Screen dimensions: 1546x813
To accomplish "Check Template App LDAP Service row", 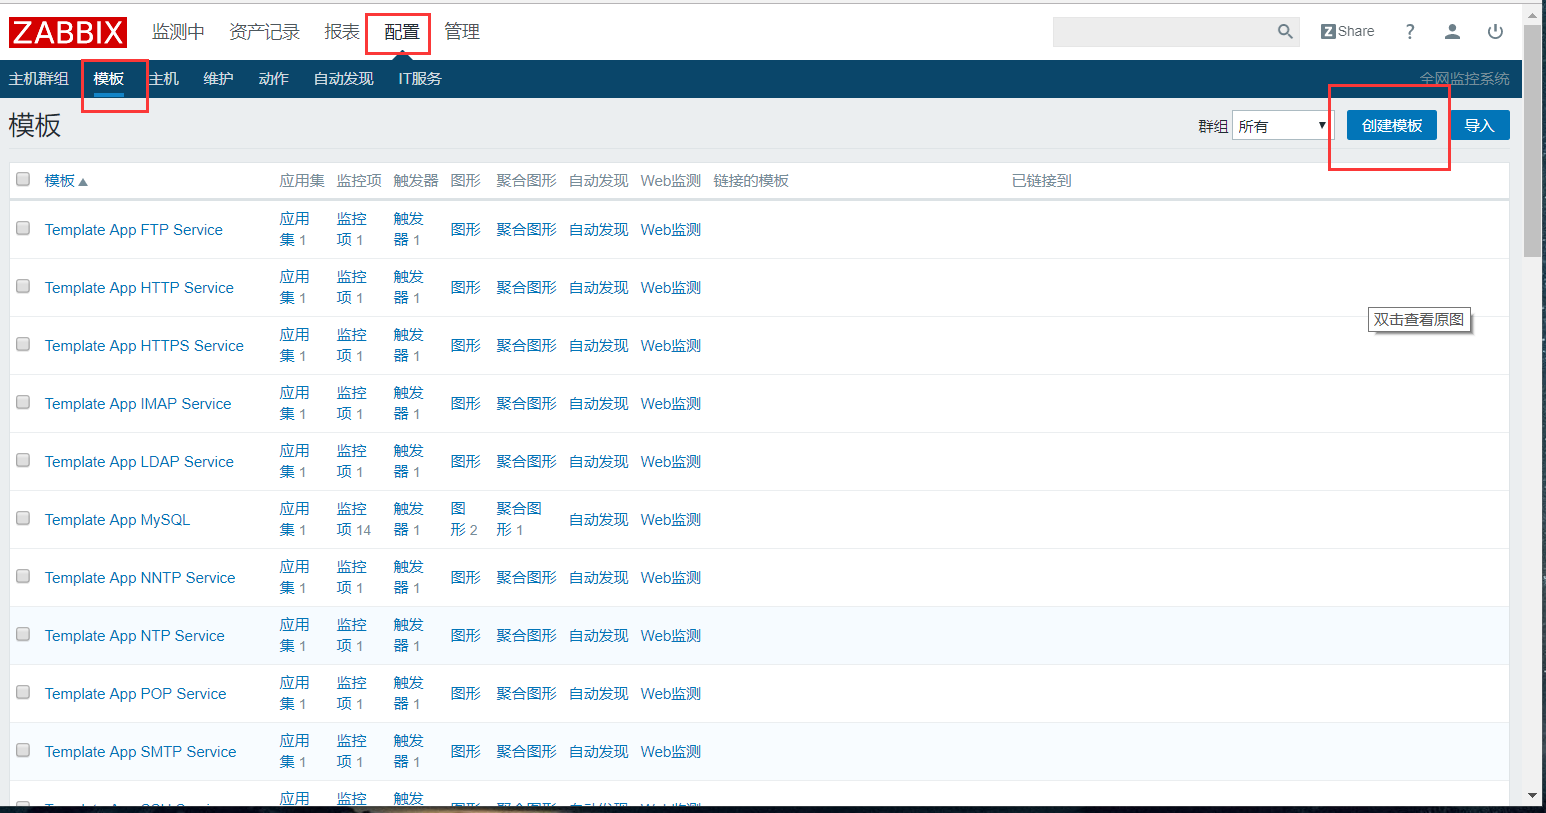I will (23, 461).
